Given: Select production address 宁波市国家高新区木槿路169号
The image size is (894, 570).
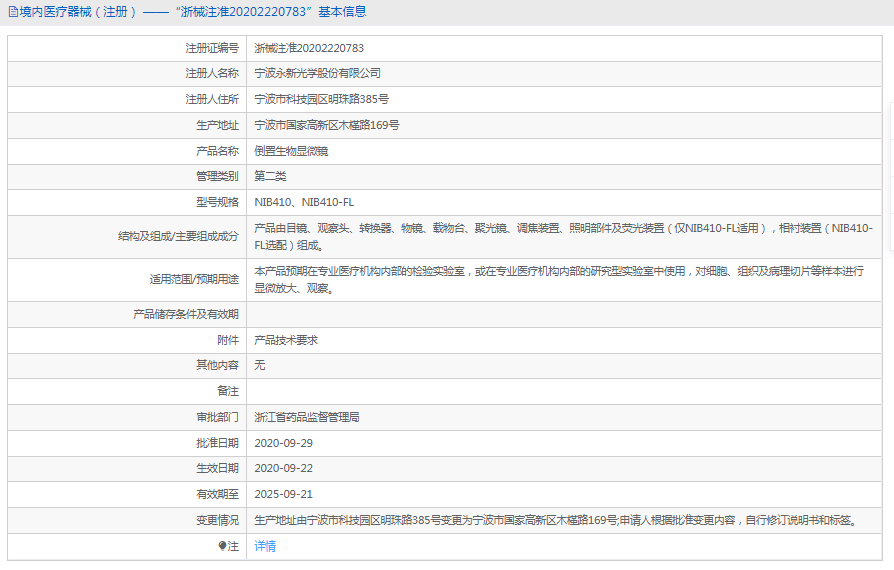Looking at the screenshot, I should [327, 125].
